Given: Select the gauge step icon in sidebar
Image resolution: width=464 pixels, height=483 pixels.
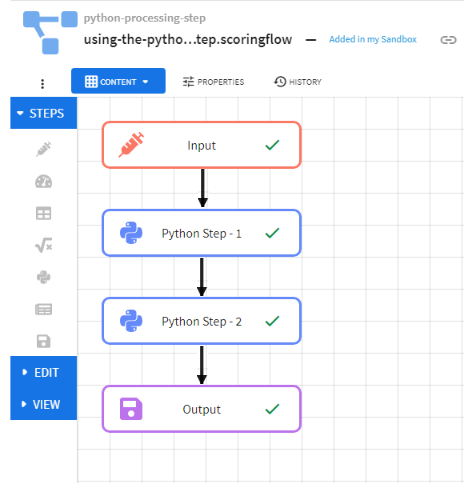Looking at the screenshot, I should tap(44, 181).
